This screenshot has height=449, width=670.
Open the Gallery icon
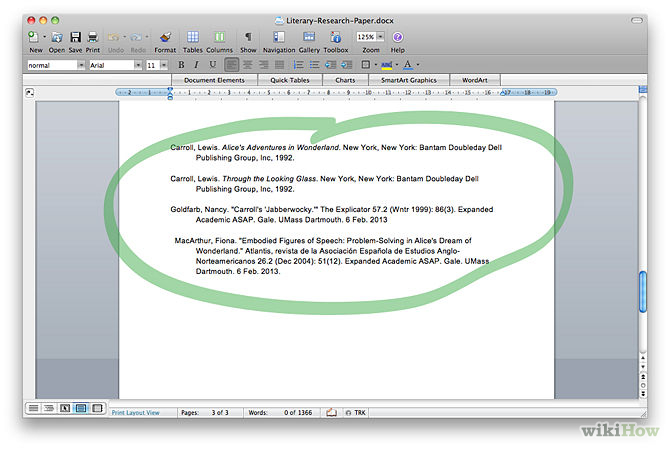tap(309, 36)
